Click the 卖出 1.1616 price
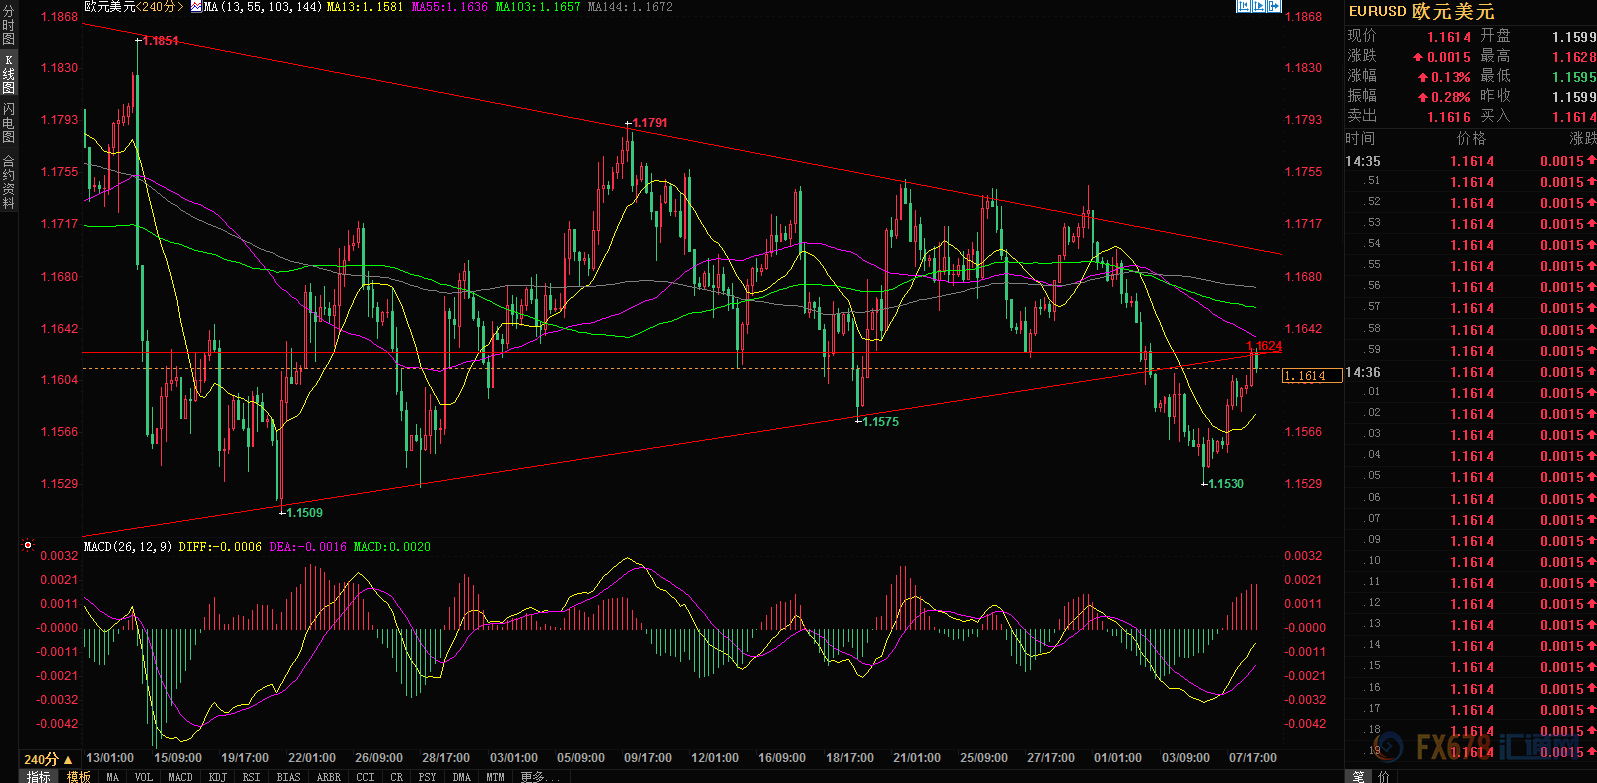The width and height of the screenshot is (1597, 783). [1449, 117]
